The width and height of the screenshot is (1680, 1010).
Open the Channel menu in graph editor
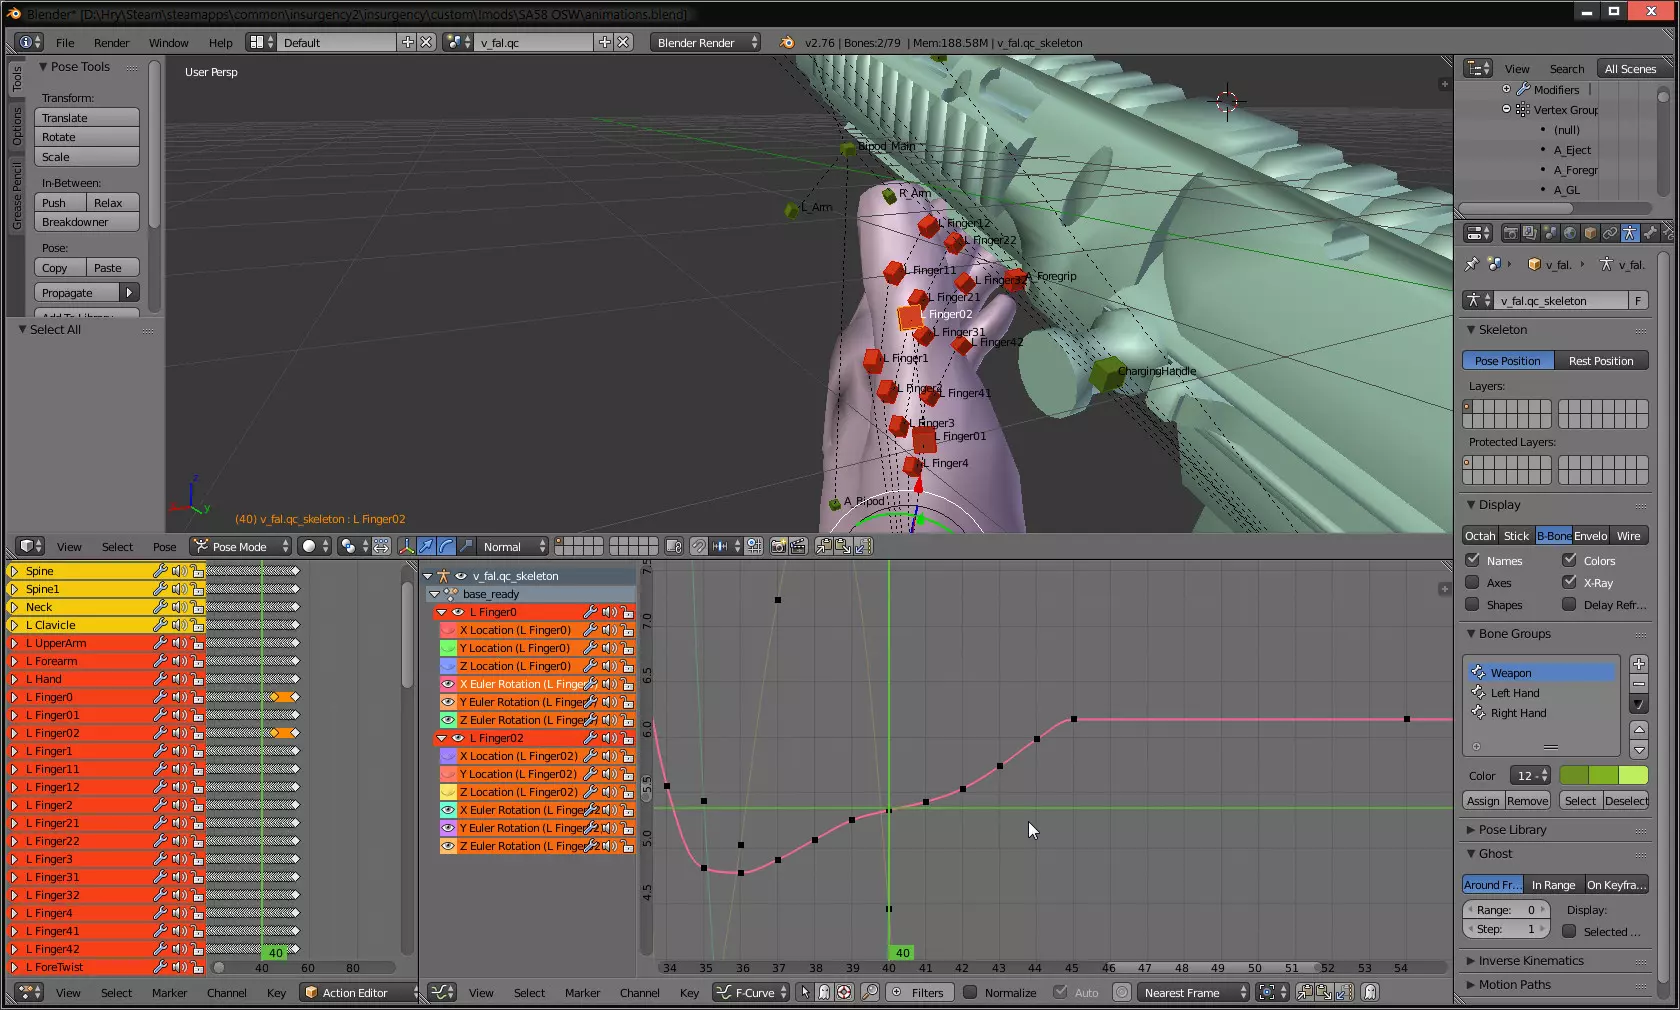pyautogui.click(x=639, y=993)
